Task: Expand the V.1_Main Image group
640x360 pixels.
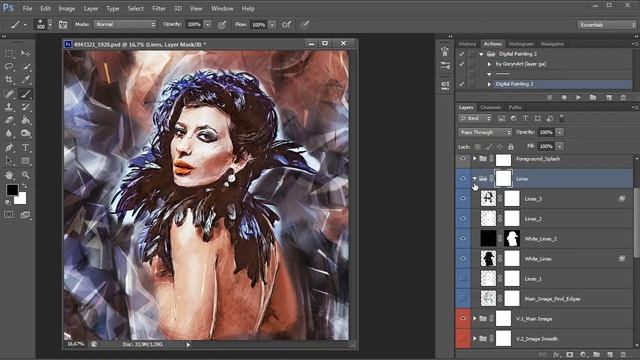Action: 475,319
